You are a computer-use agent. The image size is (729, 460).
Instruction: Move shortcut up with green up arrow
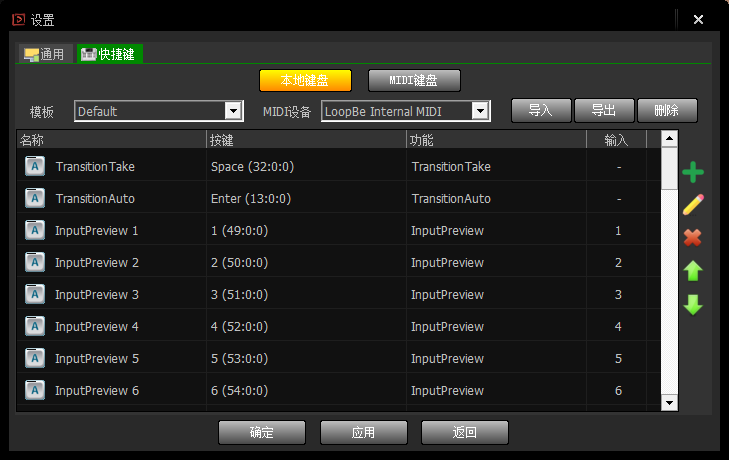[x=693, y=271]
